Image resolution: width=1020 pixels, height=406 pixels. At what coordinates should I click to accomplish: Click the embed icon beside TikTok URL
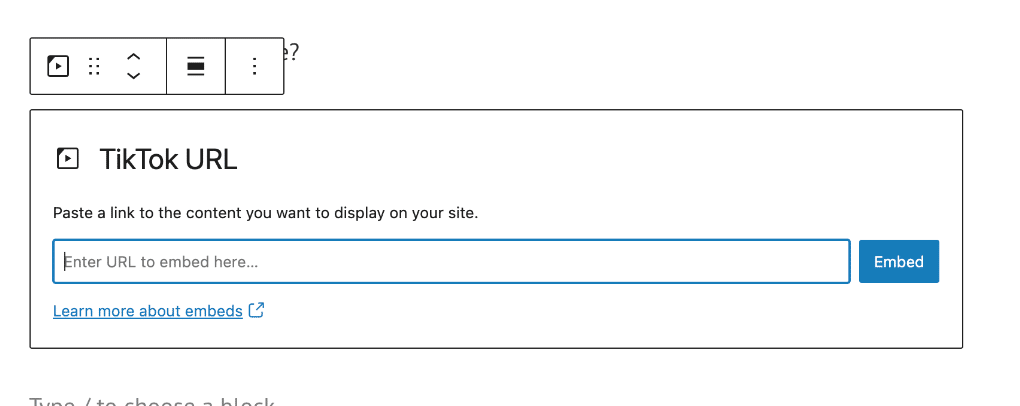click(68, 159)
